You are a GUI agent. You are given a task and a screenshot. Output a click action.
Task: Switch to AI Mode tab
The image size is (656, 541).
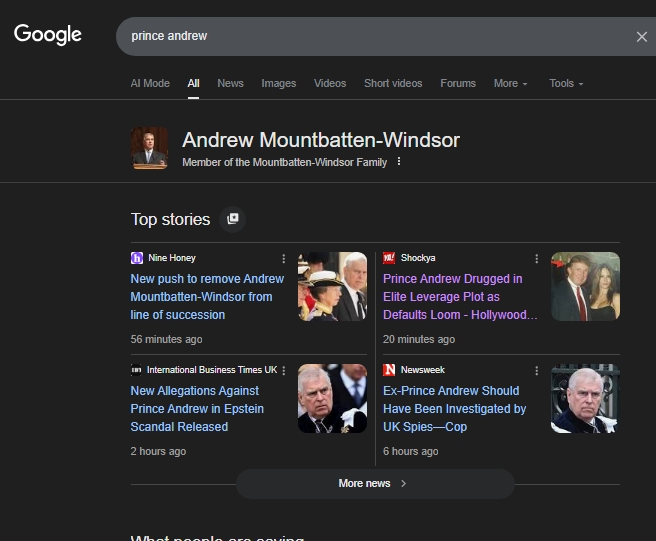click(150, 84)
